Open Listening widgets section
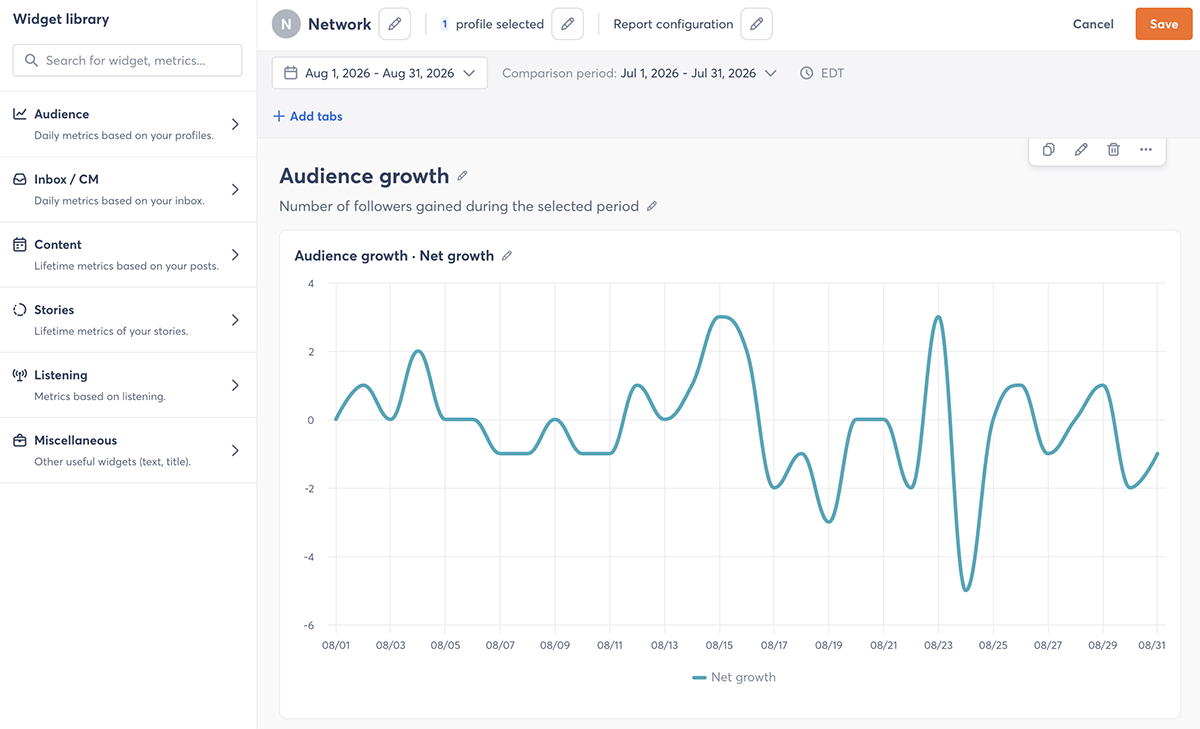Screen dimensions: 1200x729 (128, 385)
